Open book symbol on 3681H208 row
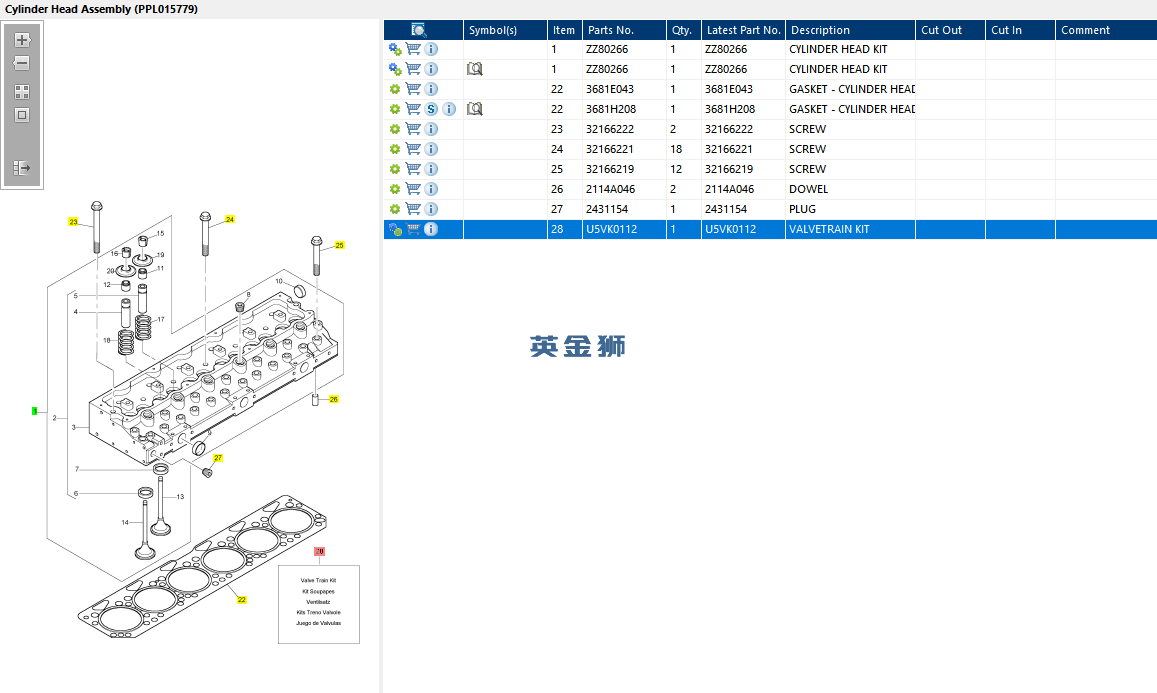Screen dimensions: 1157x693 [474, 108]
